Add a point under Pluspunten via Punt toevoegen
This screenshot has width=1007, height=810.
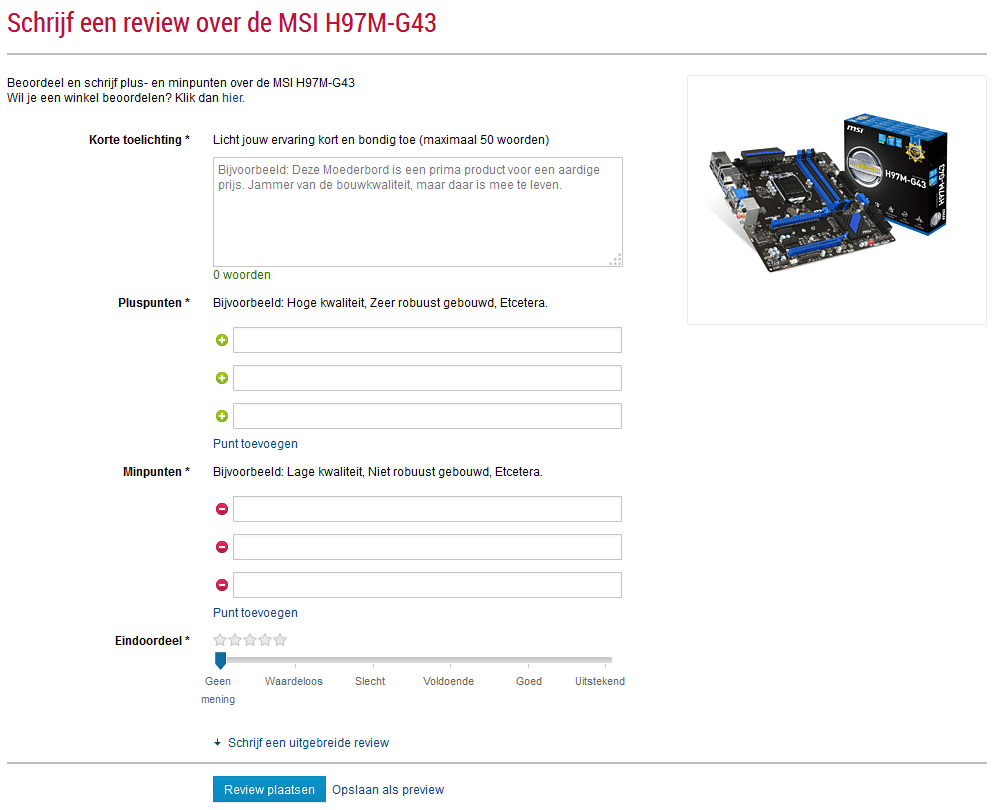tap(256, 444)
